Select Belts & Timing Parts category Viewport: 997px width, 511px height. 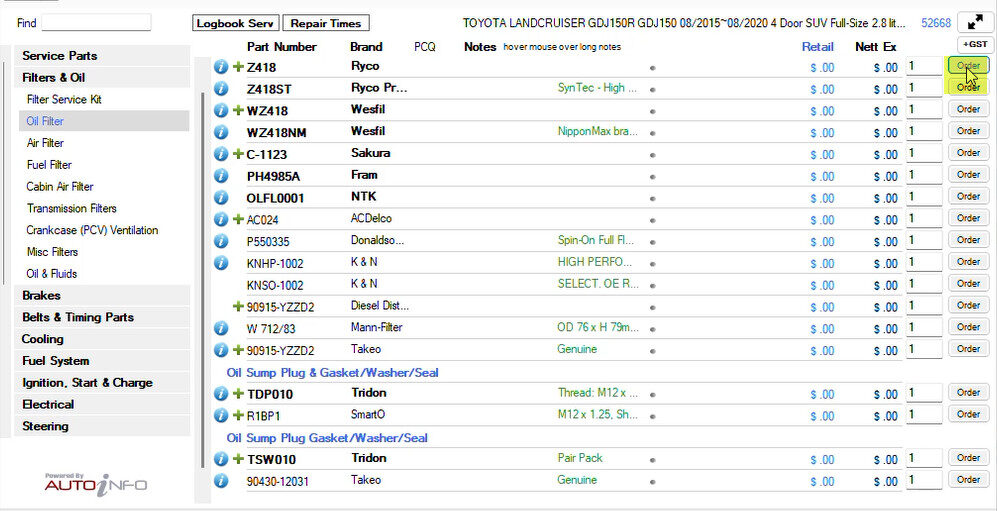[104, 317]
